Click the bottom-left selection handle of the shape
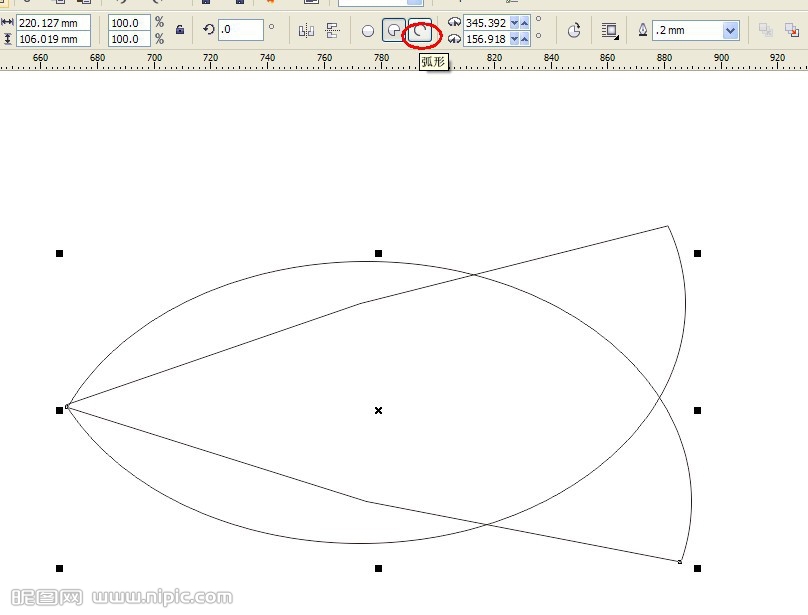This screenshot has width=808, height=615. click(x=59, y=568)
